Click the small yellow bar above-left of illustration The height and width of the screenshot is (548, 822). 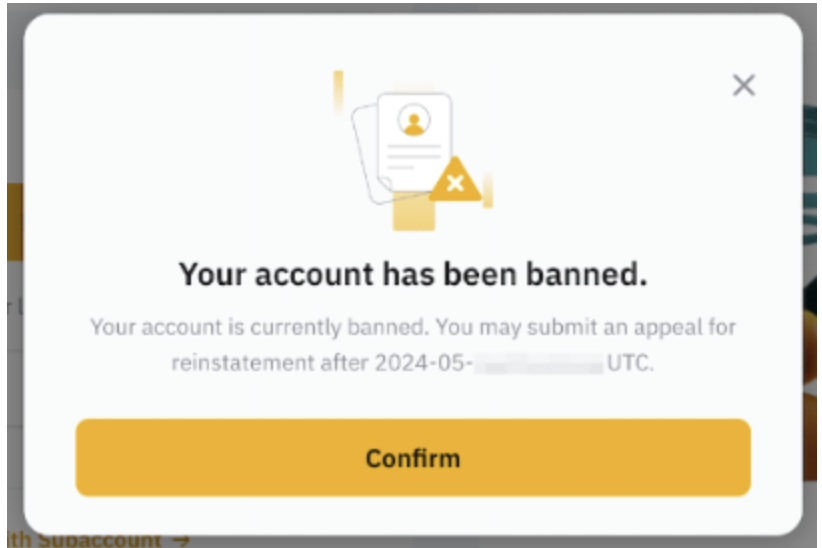338,91
